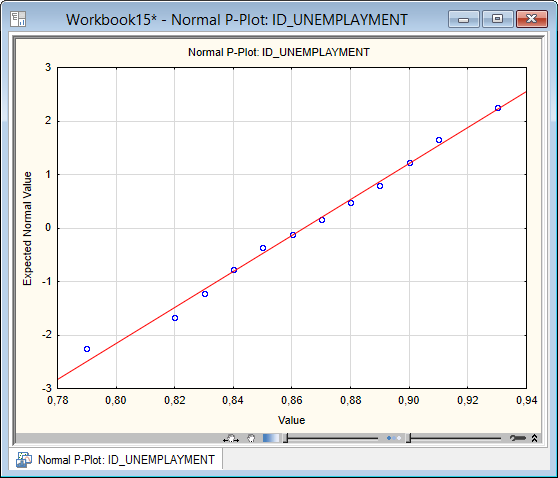This screenshot has width=558, height=478.
Task: Adjust the area transparency slider handle
Action: tap(285, 438)
